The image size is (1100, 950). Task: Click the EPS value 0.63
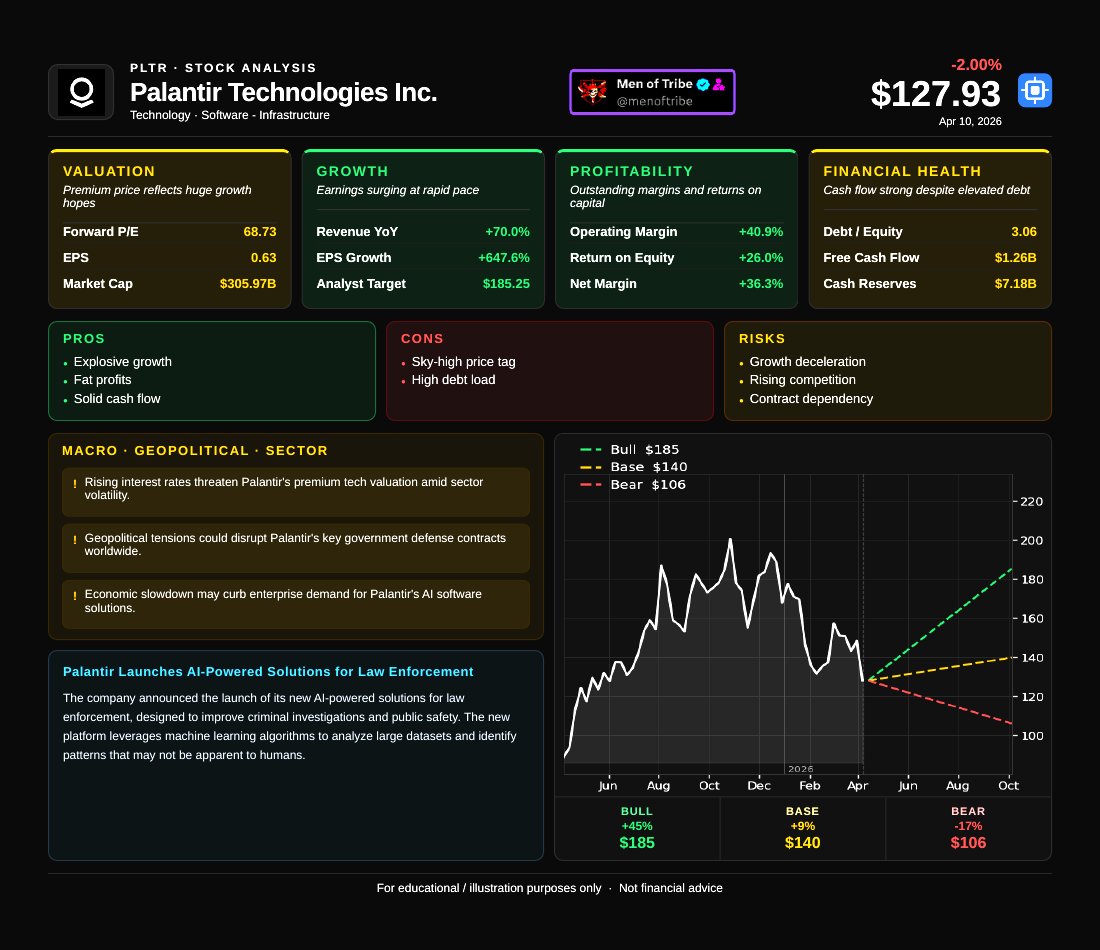click(263, 257)
